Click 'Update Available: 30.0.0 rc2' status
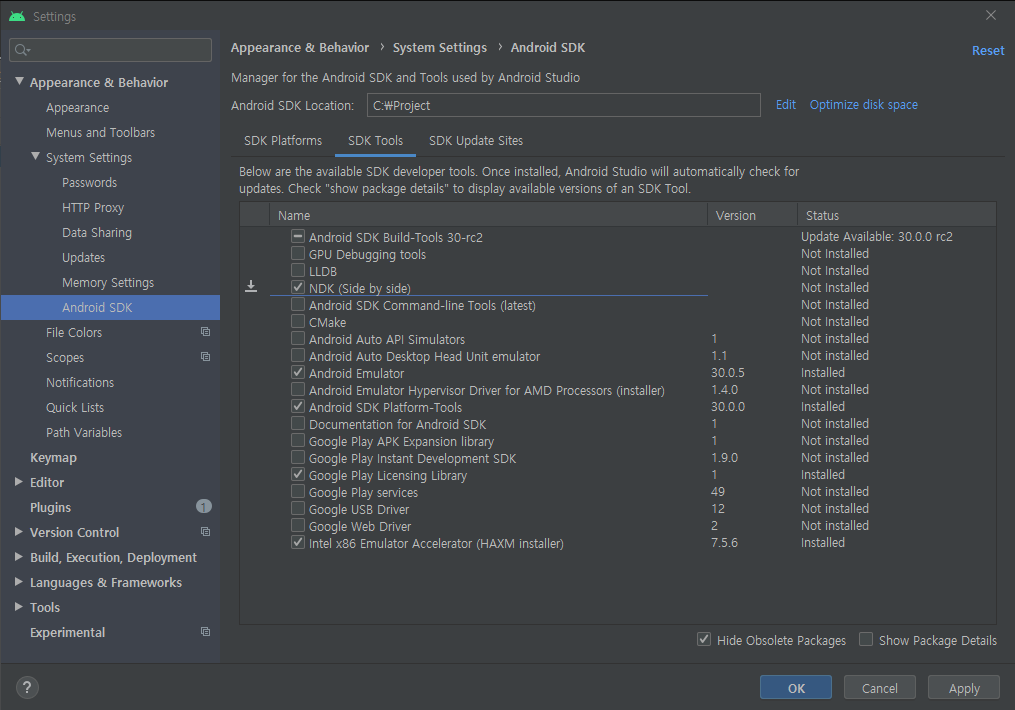 pyautogui.click(x=876, y=236)
